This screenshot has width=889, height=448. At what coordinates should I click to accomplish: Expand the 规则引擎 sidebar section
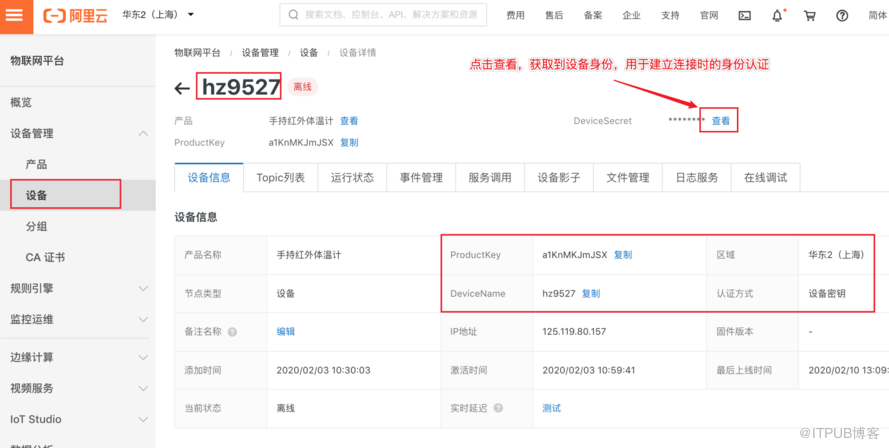pyautogui.click(x=143, y=288)
